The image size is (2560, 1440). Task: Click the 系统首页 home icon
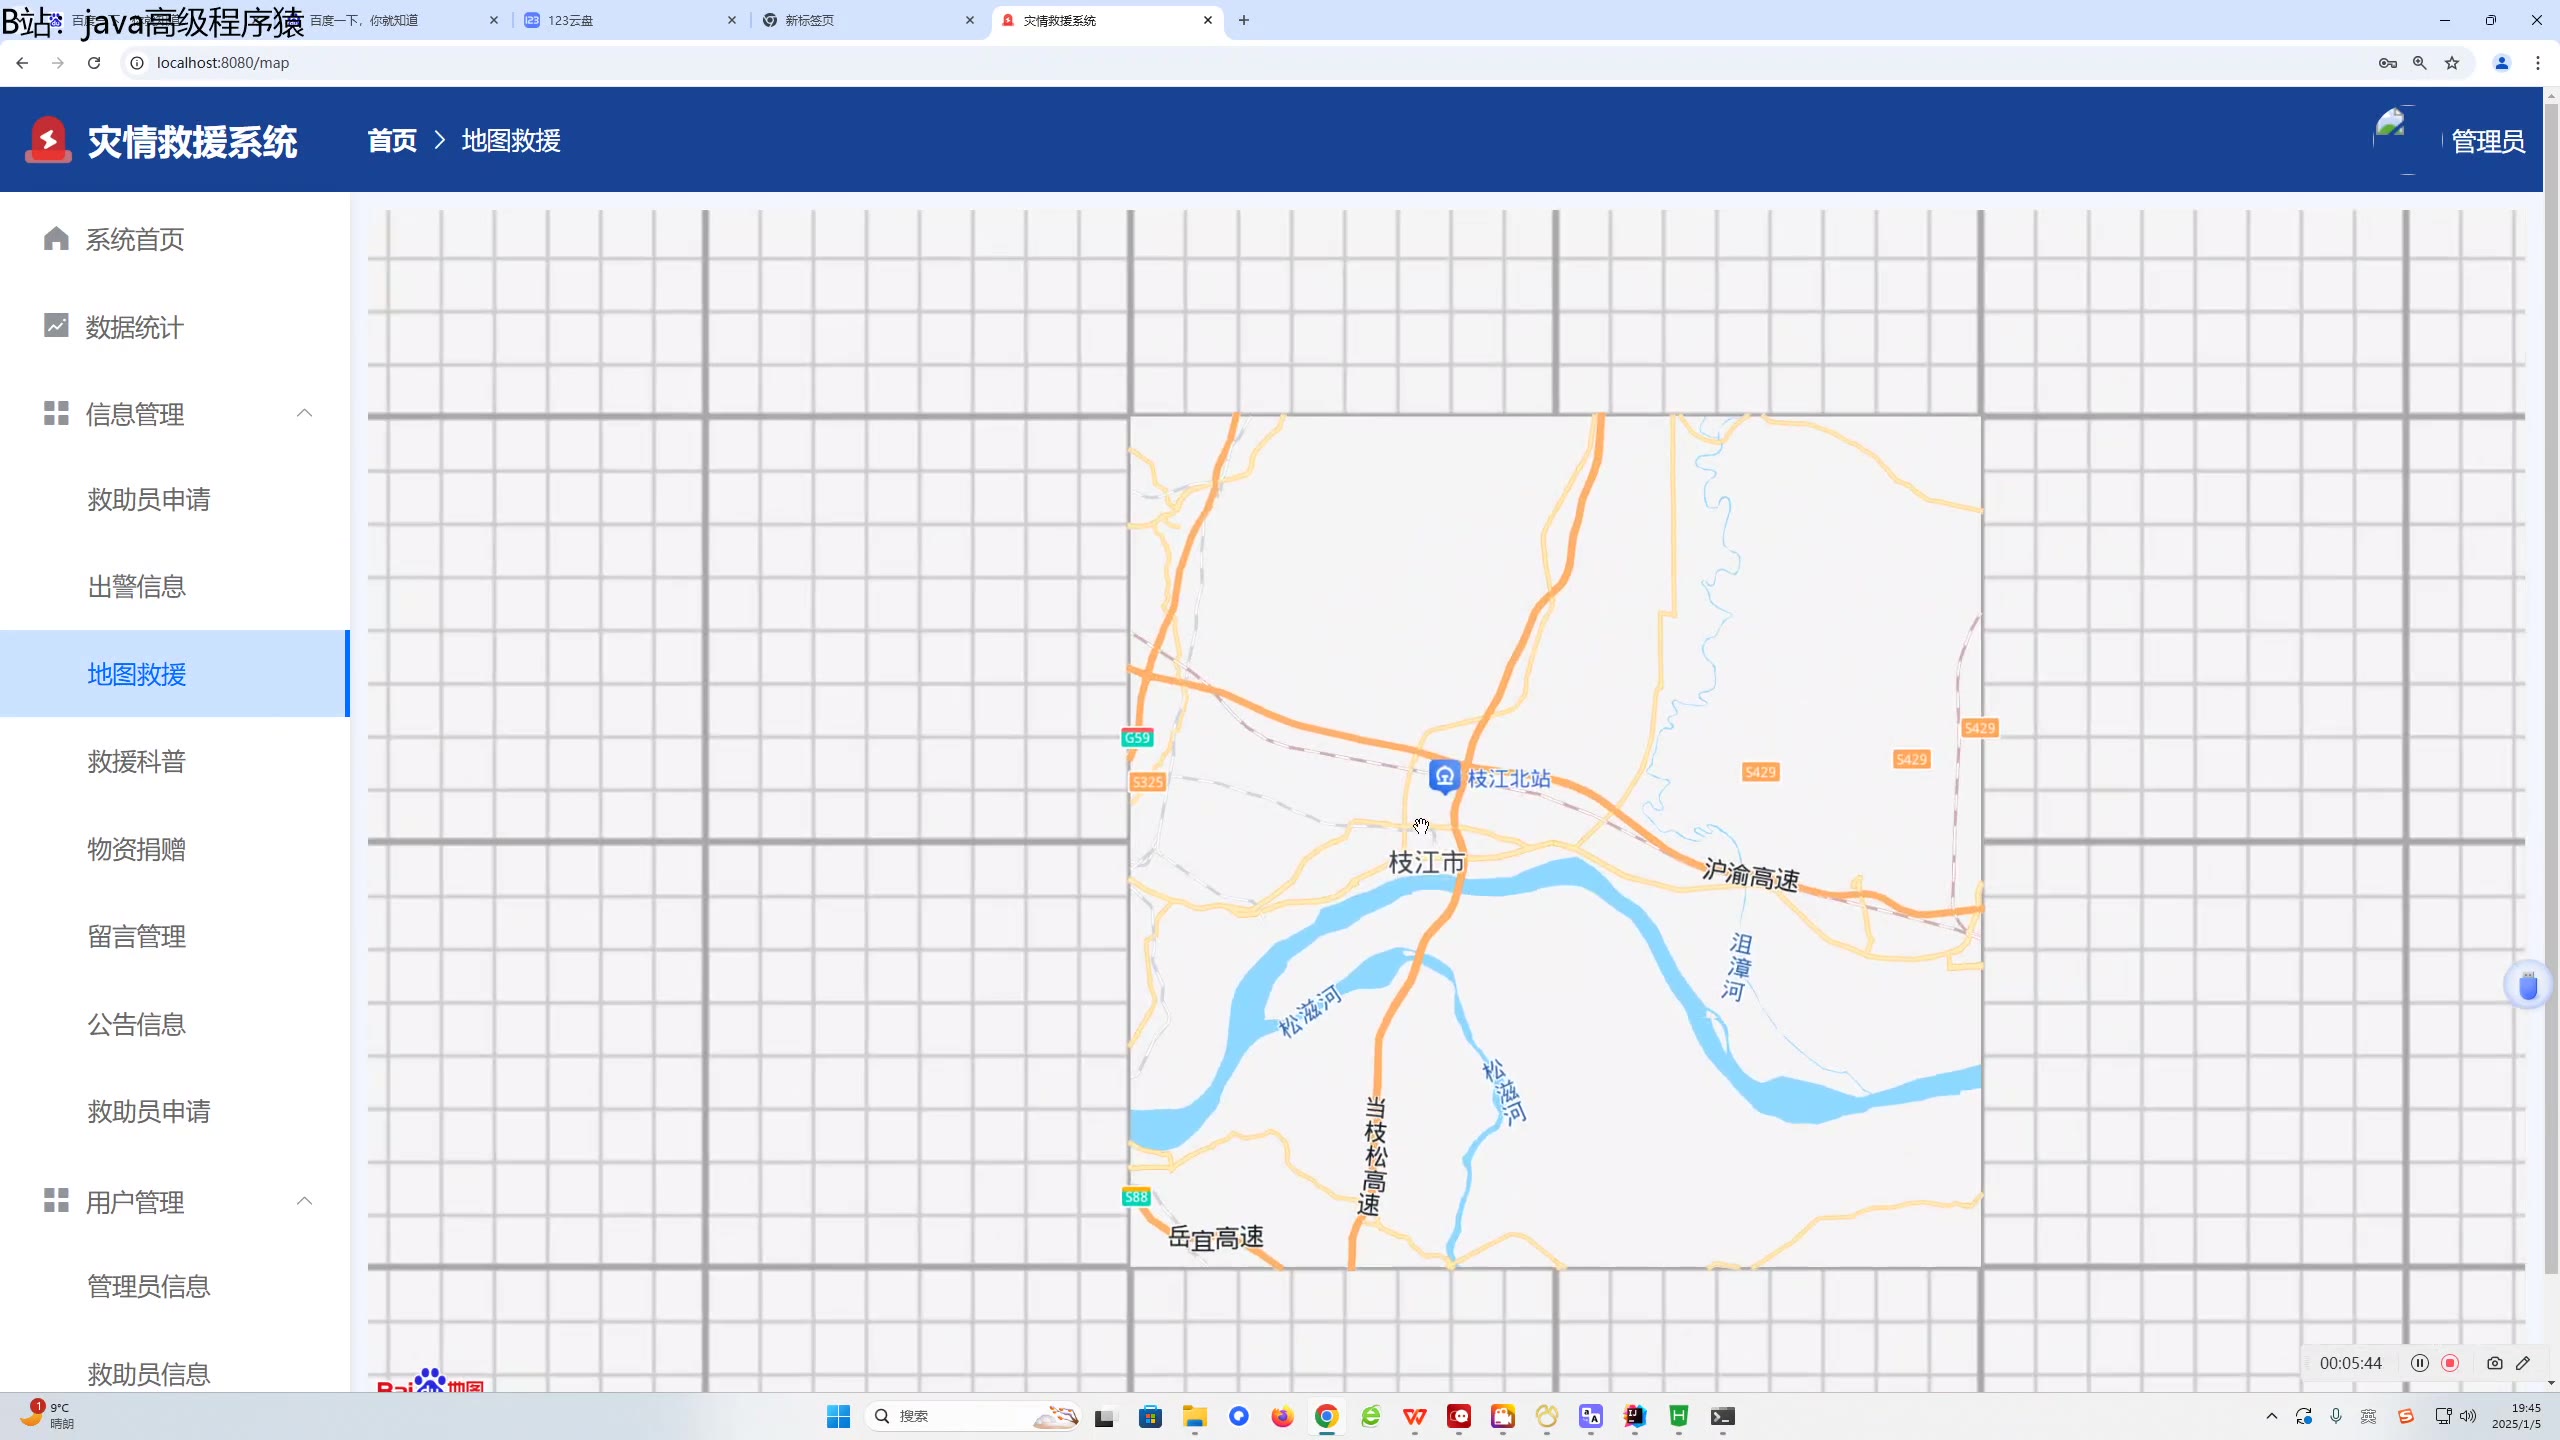coord(56,239)
